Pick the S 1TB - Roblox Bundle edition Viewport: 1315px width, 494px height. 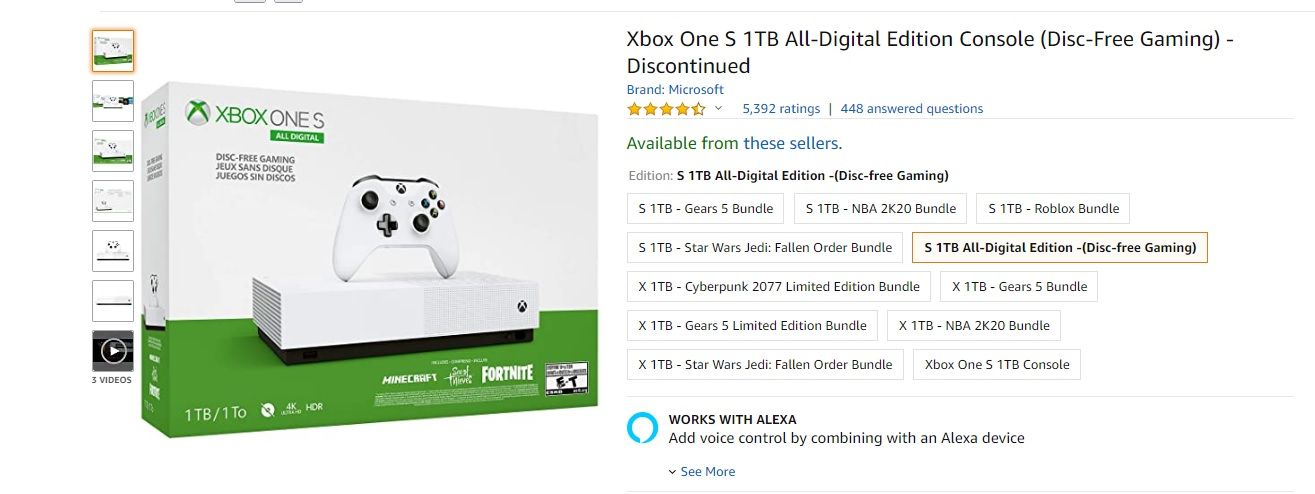pyautogui.click(x=1053, y=209)
